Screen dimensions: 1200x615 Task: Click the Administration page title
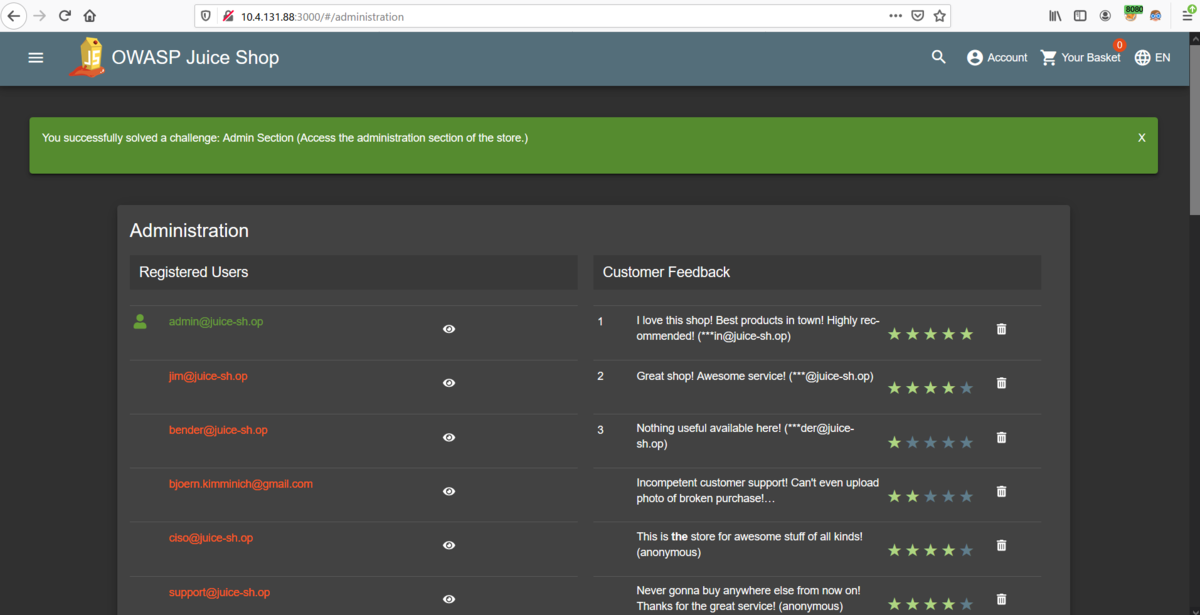189,231
